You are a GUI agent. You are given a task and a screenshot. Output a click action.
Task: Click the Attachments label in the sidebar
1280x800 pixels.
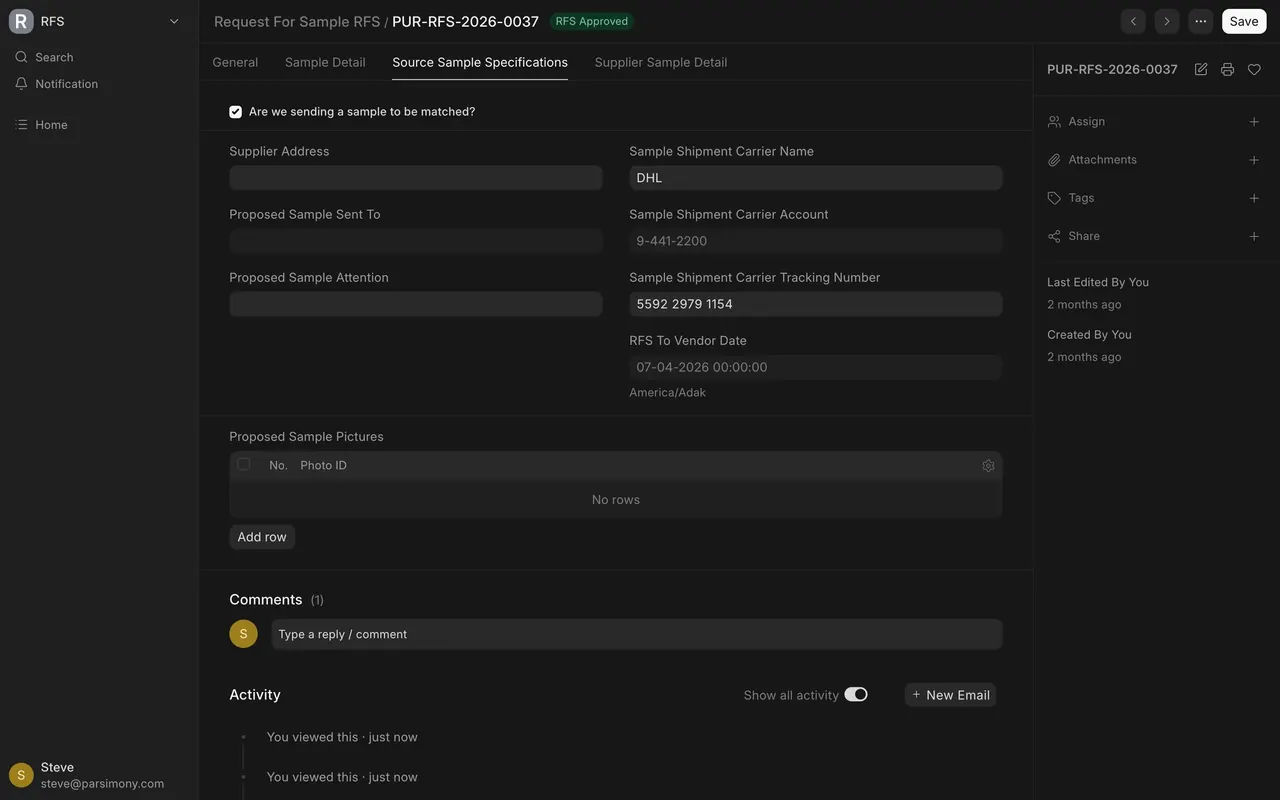coord(1102,160)
